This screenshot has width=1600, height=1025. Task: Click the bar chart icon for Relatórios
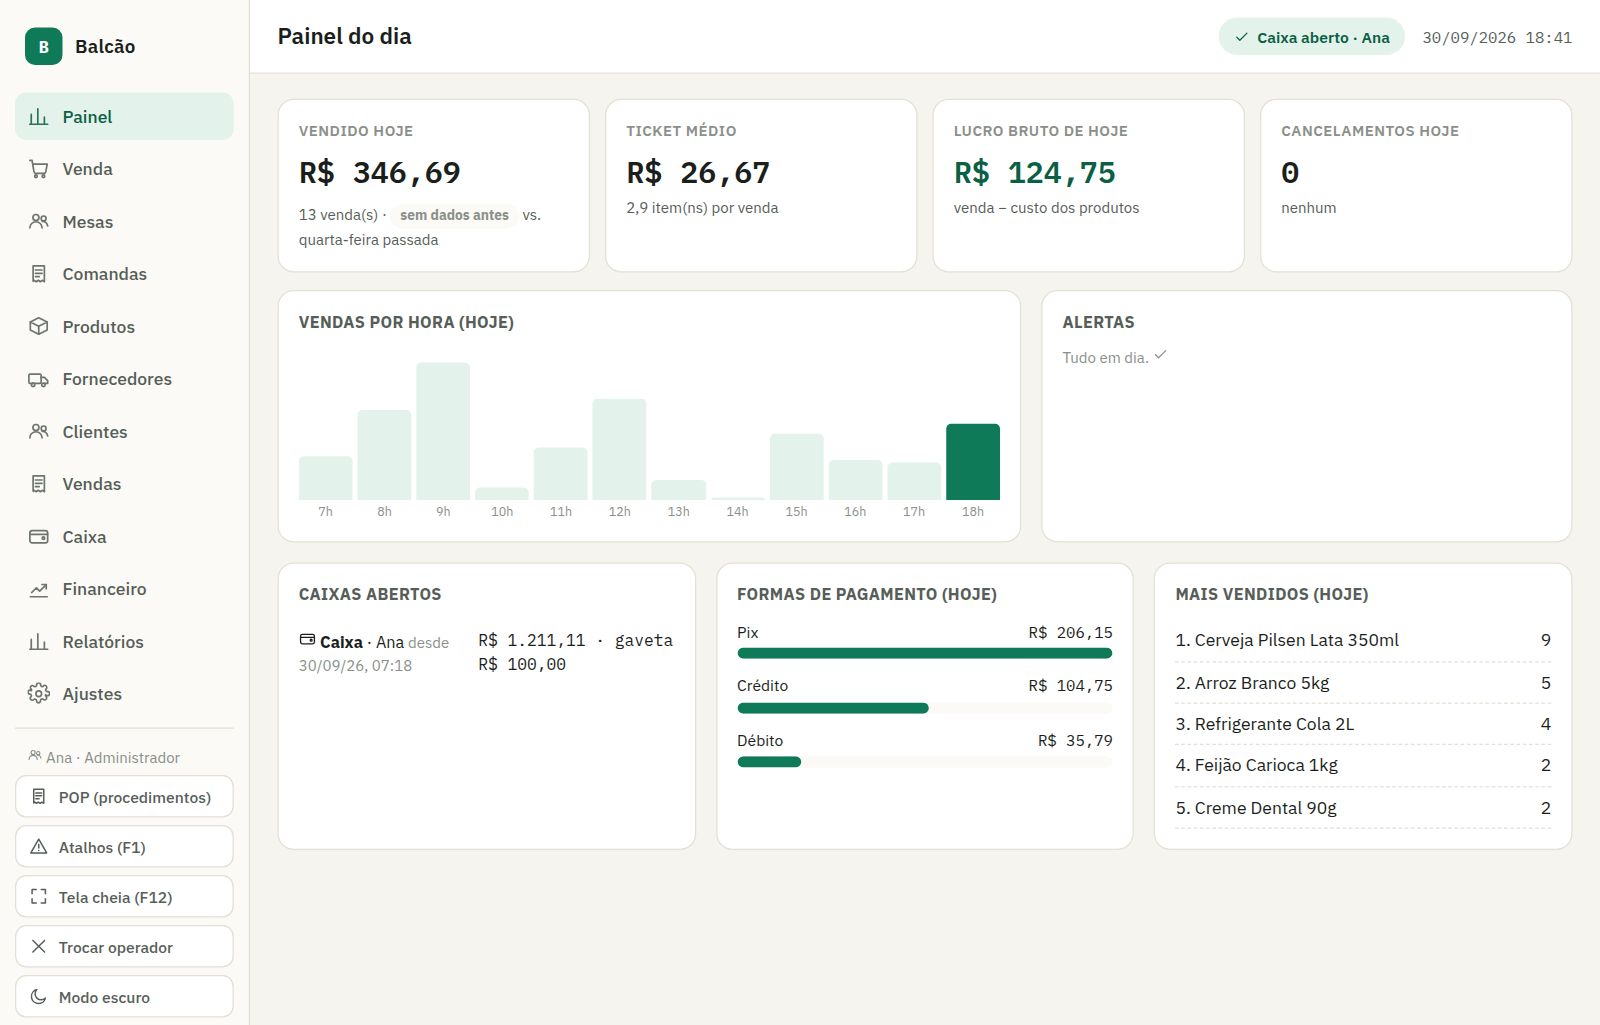click(39, 642)
